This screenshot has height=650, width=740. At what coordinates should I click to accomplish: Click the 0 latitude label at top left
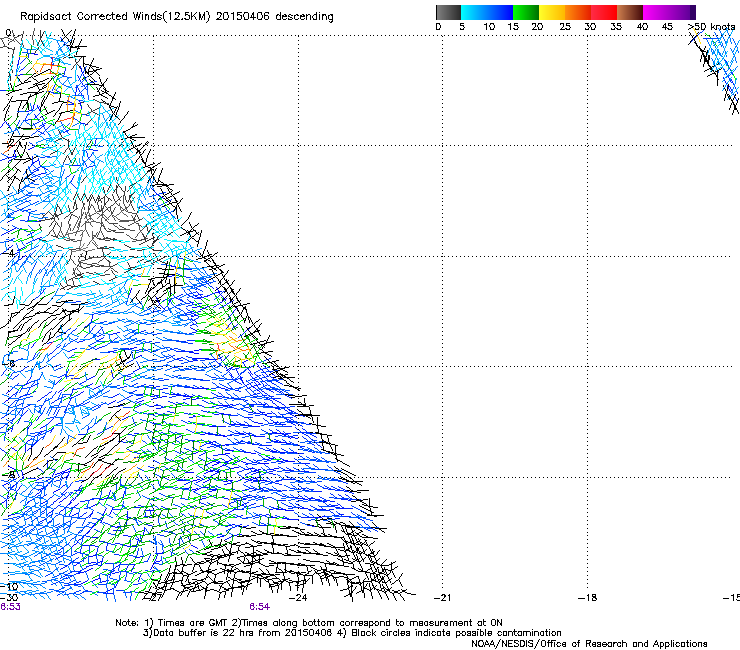click(8, 33)
